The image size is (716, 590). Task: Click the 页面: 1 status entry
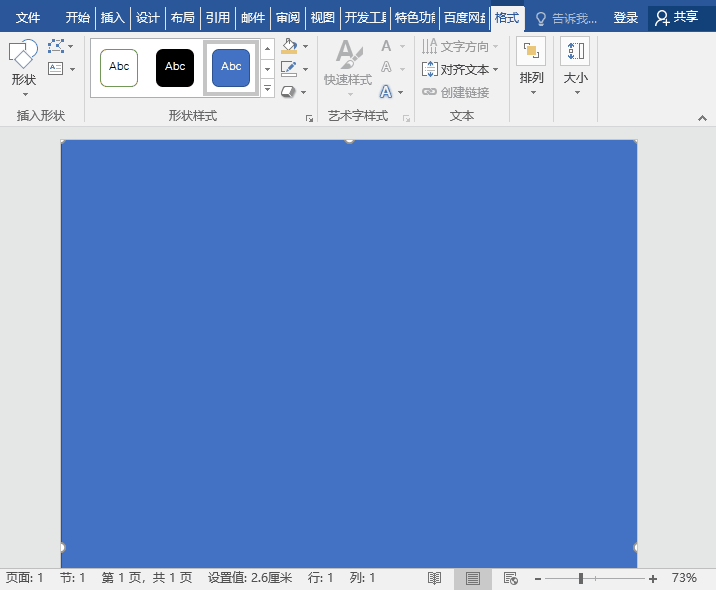24,578
